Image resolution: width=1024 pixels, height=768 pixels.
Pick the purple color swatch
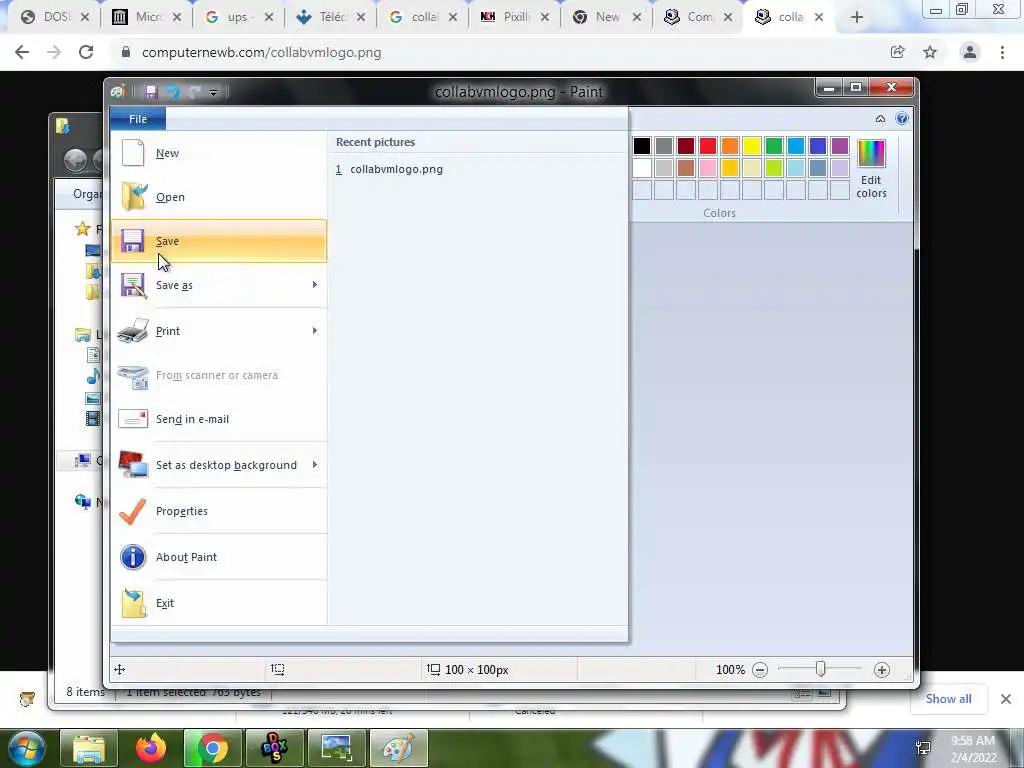(840, 146)
